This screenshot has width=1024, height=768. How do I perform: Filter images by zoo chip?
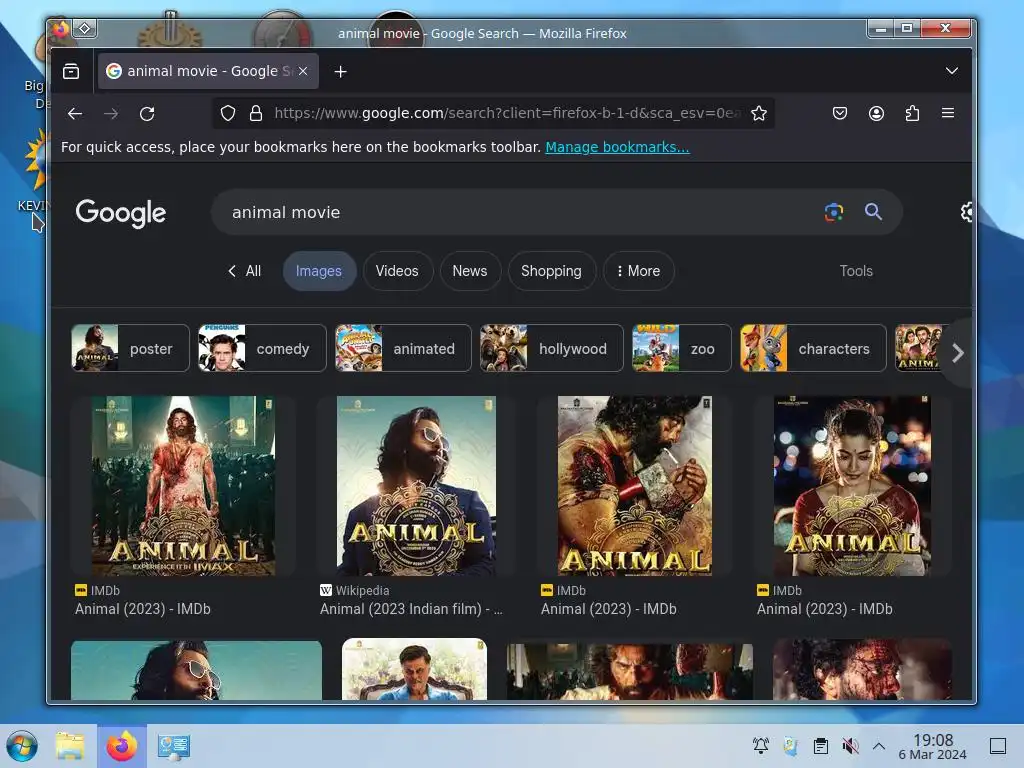[682, 349]
